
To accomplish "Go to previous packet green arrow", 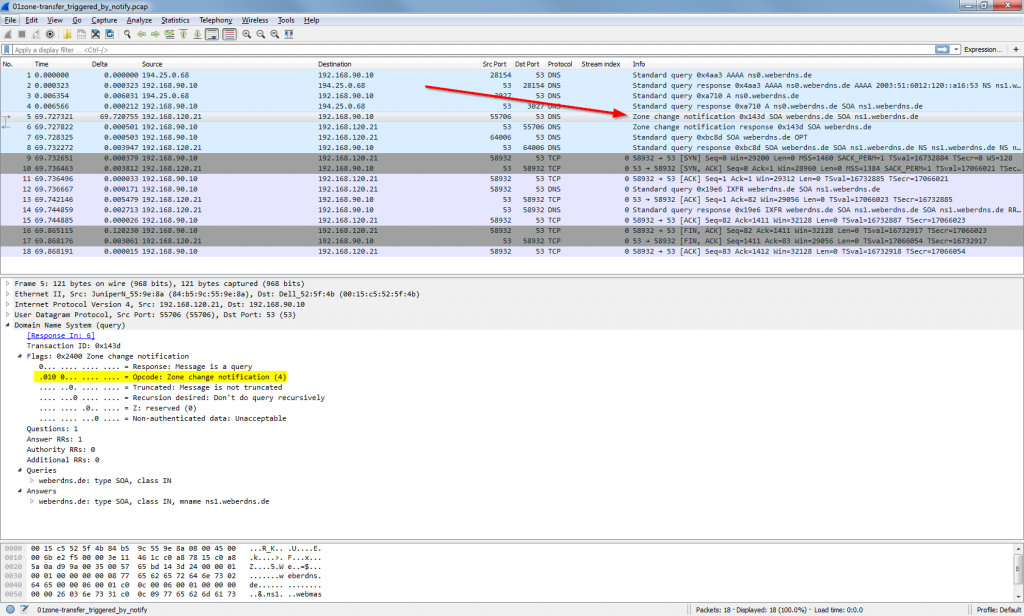I will 141,34.
